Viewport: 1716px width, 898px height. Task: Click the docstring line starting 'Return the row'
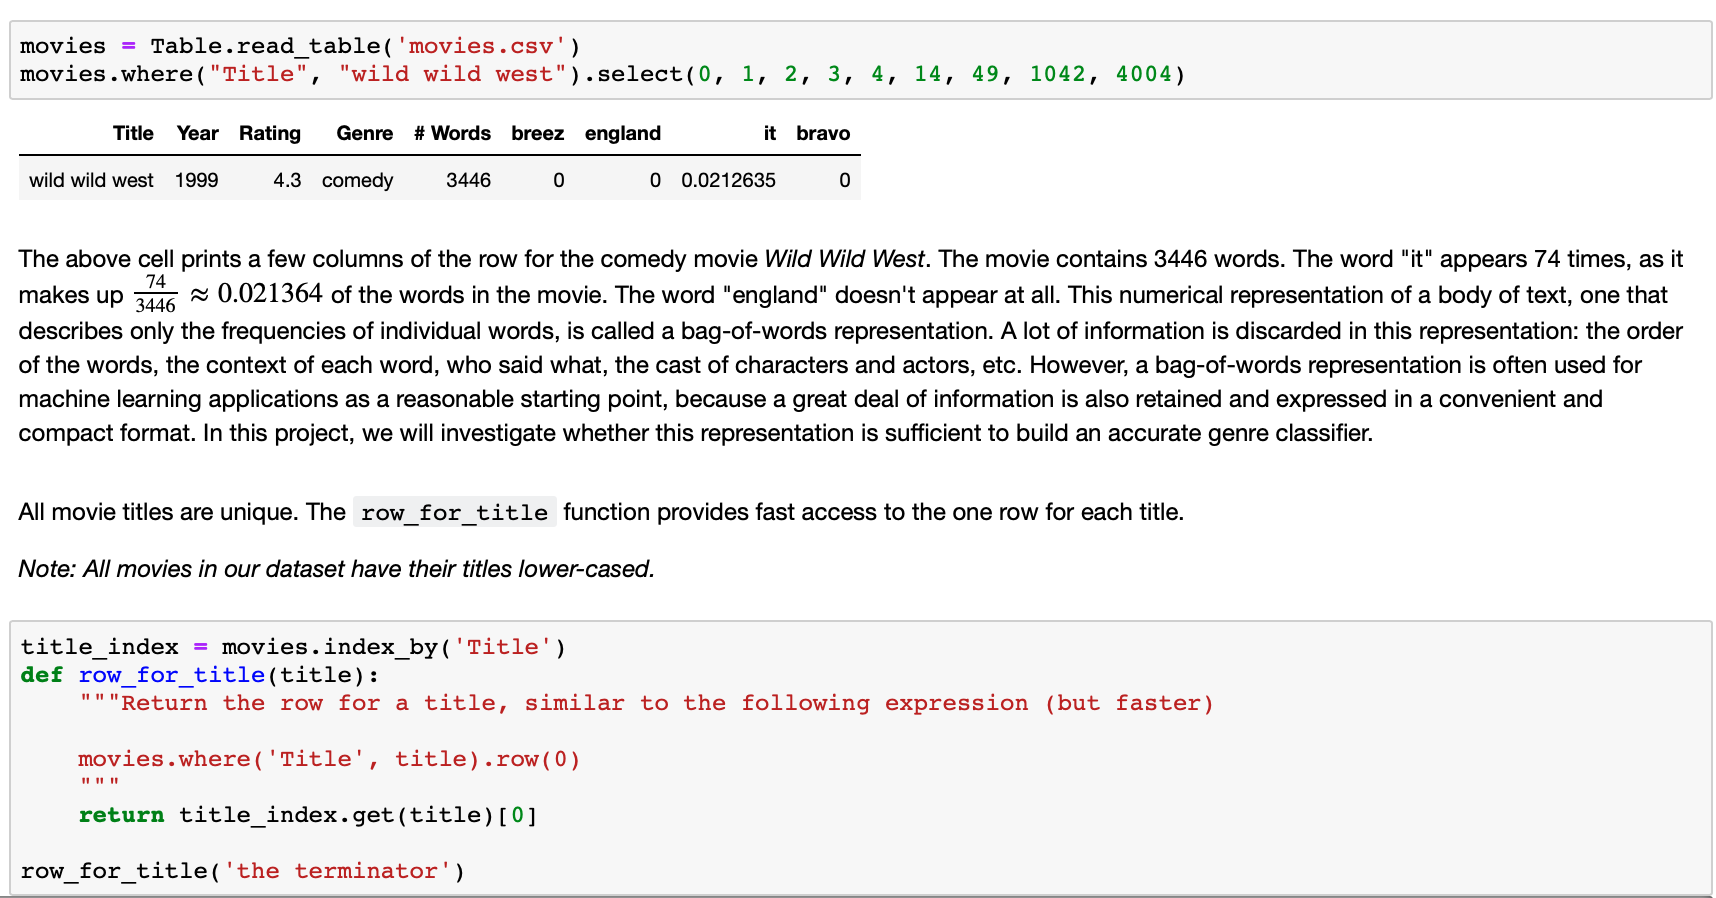click(x=646, y=703)
